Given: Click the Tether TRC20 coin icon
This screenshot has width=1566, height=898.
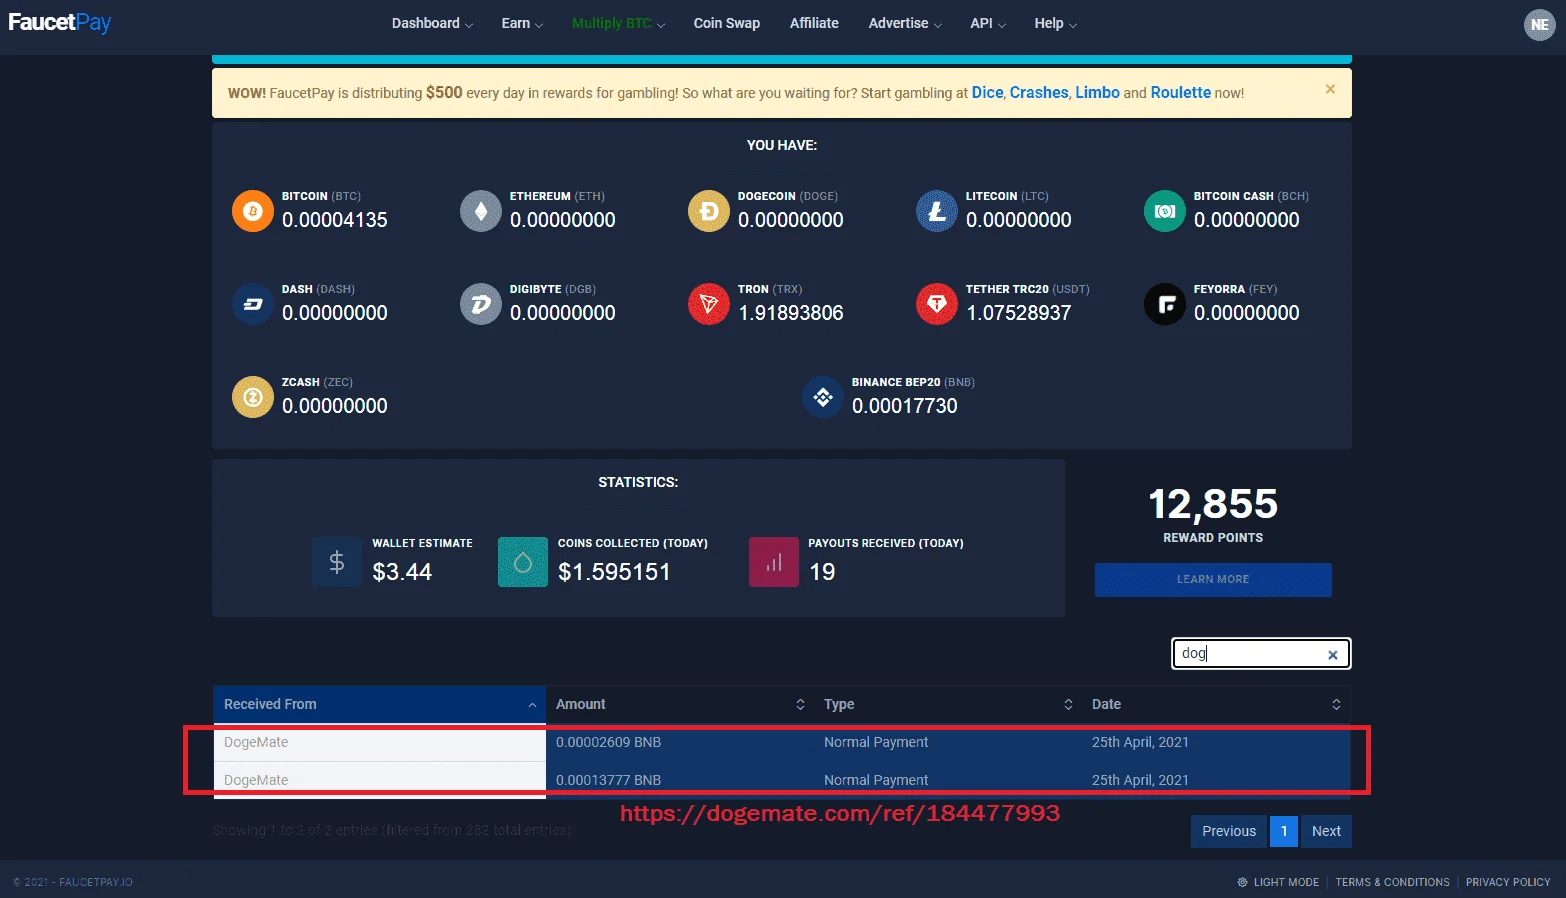Looking at the screenshot, I should pos(937,304).
